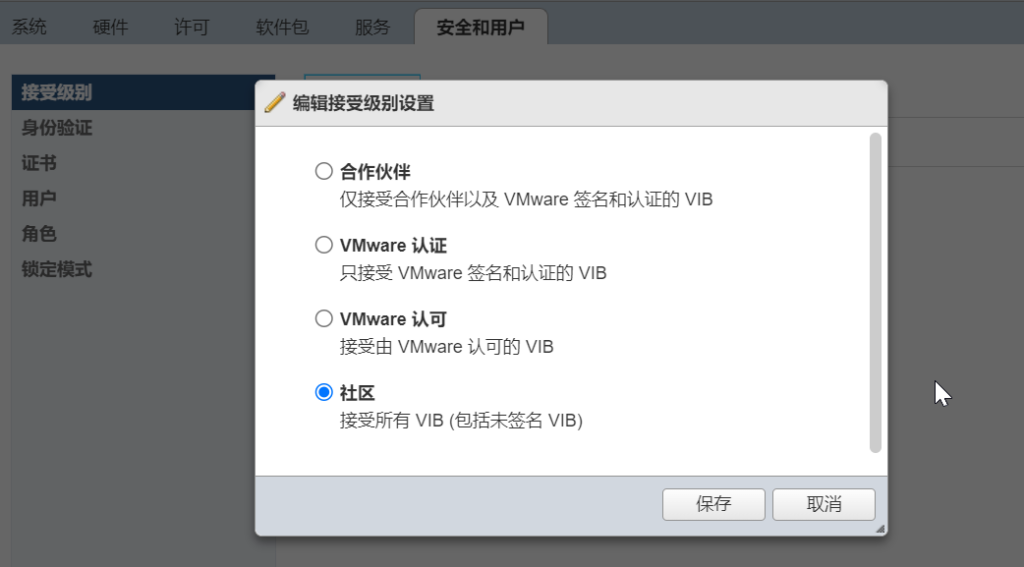
Task: Select the 安全和用户 tab
Action: 481,27
